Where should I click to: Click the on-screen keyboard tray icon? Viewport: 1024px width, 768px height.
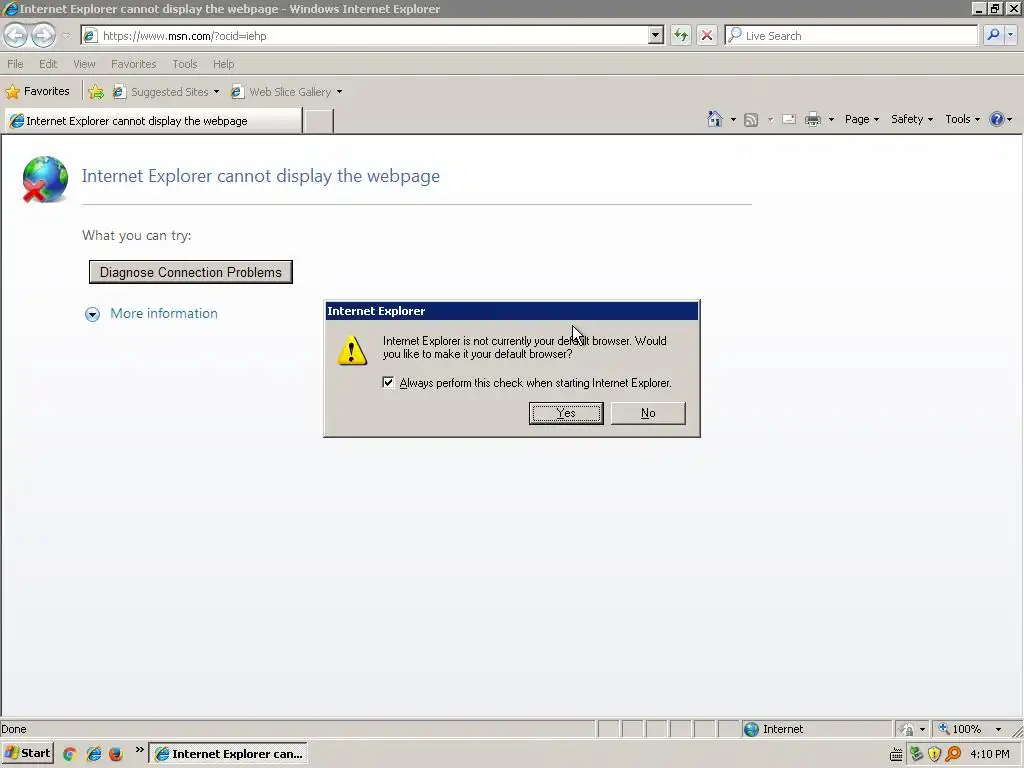[x=896, y=755]
